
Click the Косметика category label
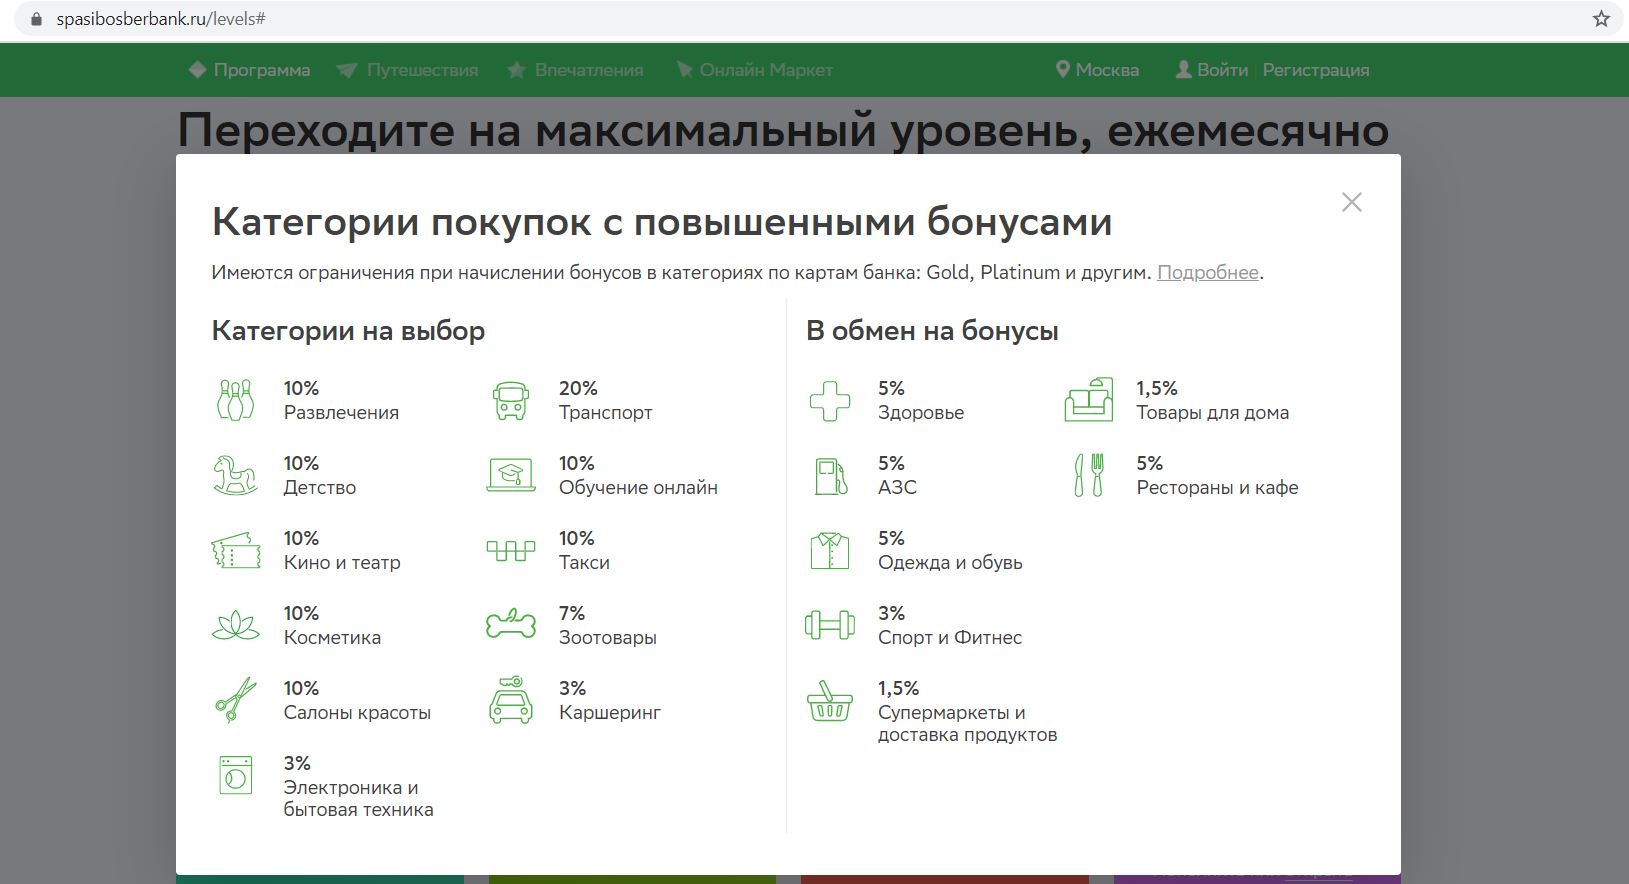coord(332,638)
